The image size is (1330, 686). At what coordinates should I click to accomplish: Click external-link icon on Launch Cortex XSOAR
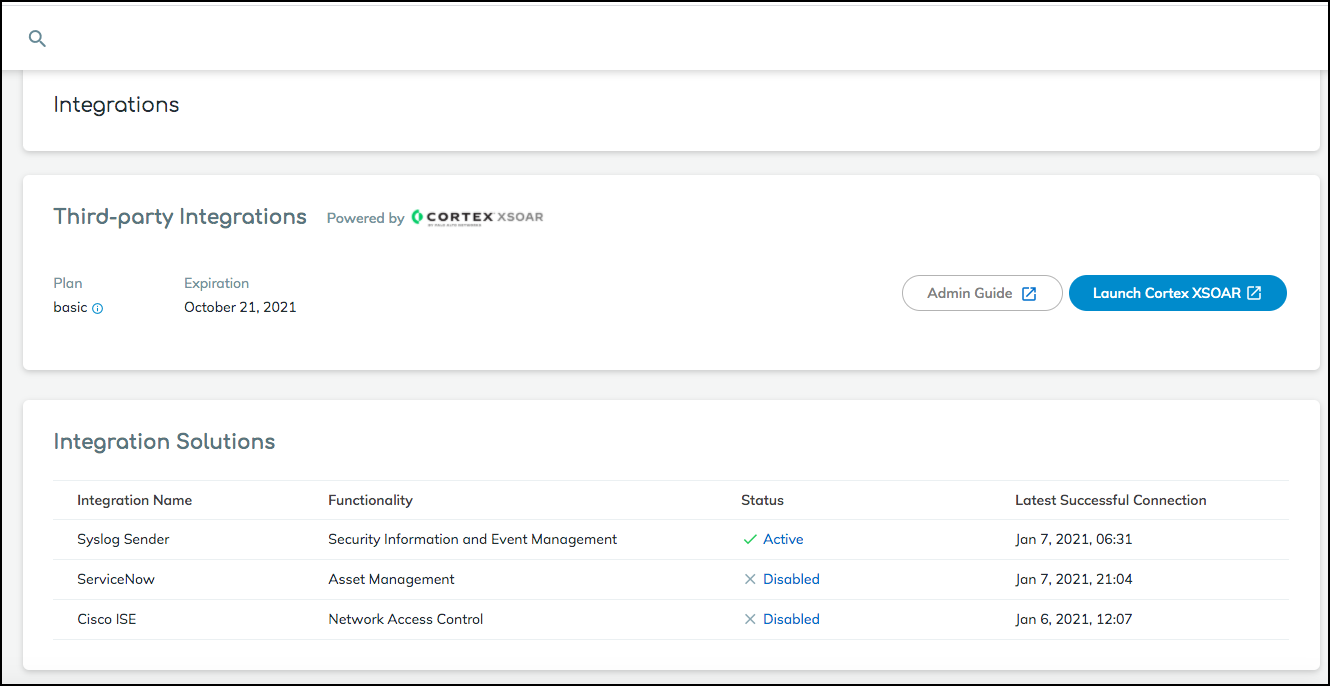tap(1254, 294)
